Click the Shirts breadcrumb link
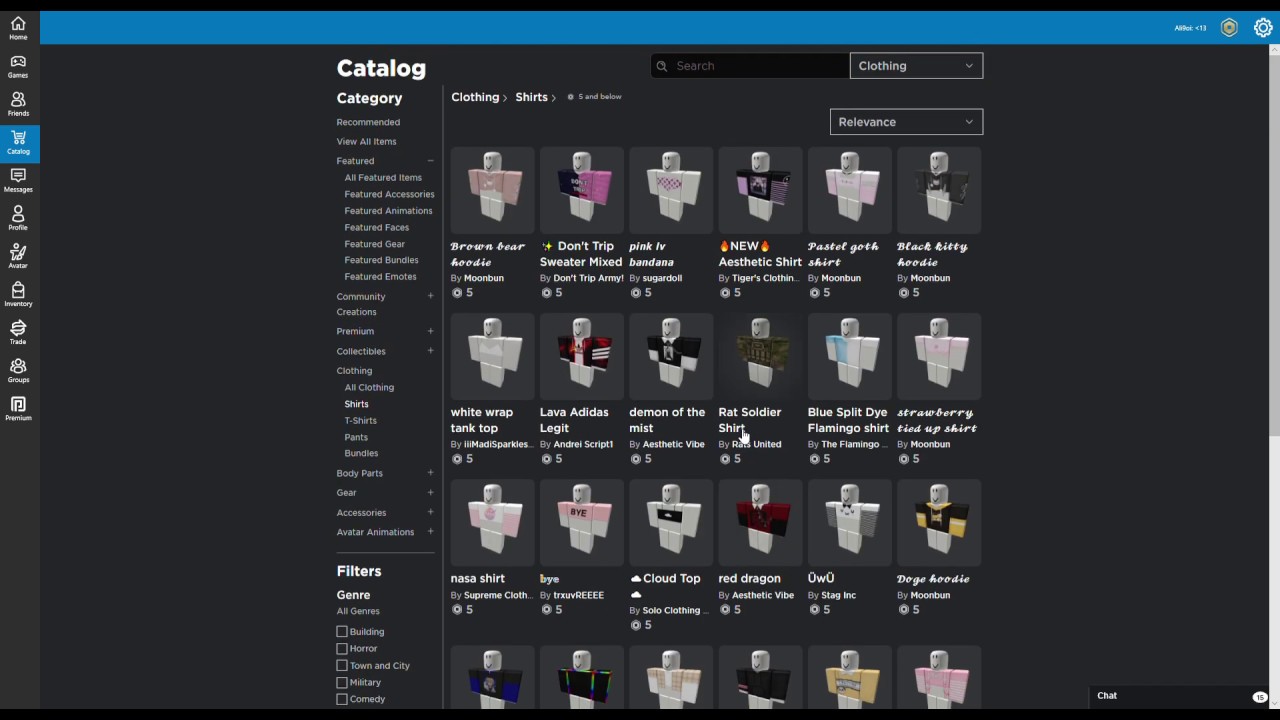The width and height of the screenshot is (1280, 720). [531, 97]
